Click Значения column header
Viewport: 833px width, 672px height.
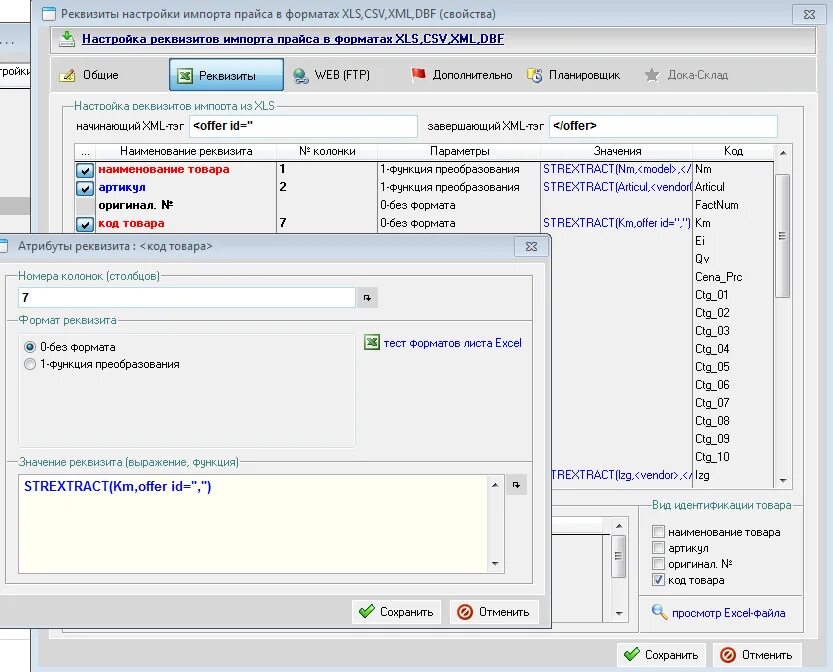coord(617,151)
